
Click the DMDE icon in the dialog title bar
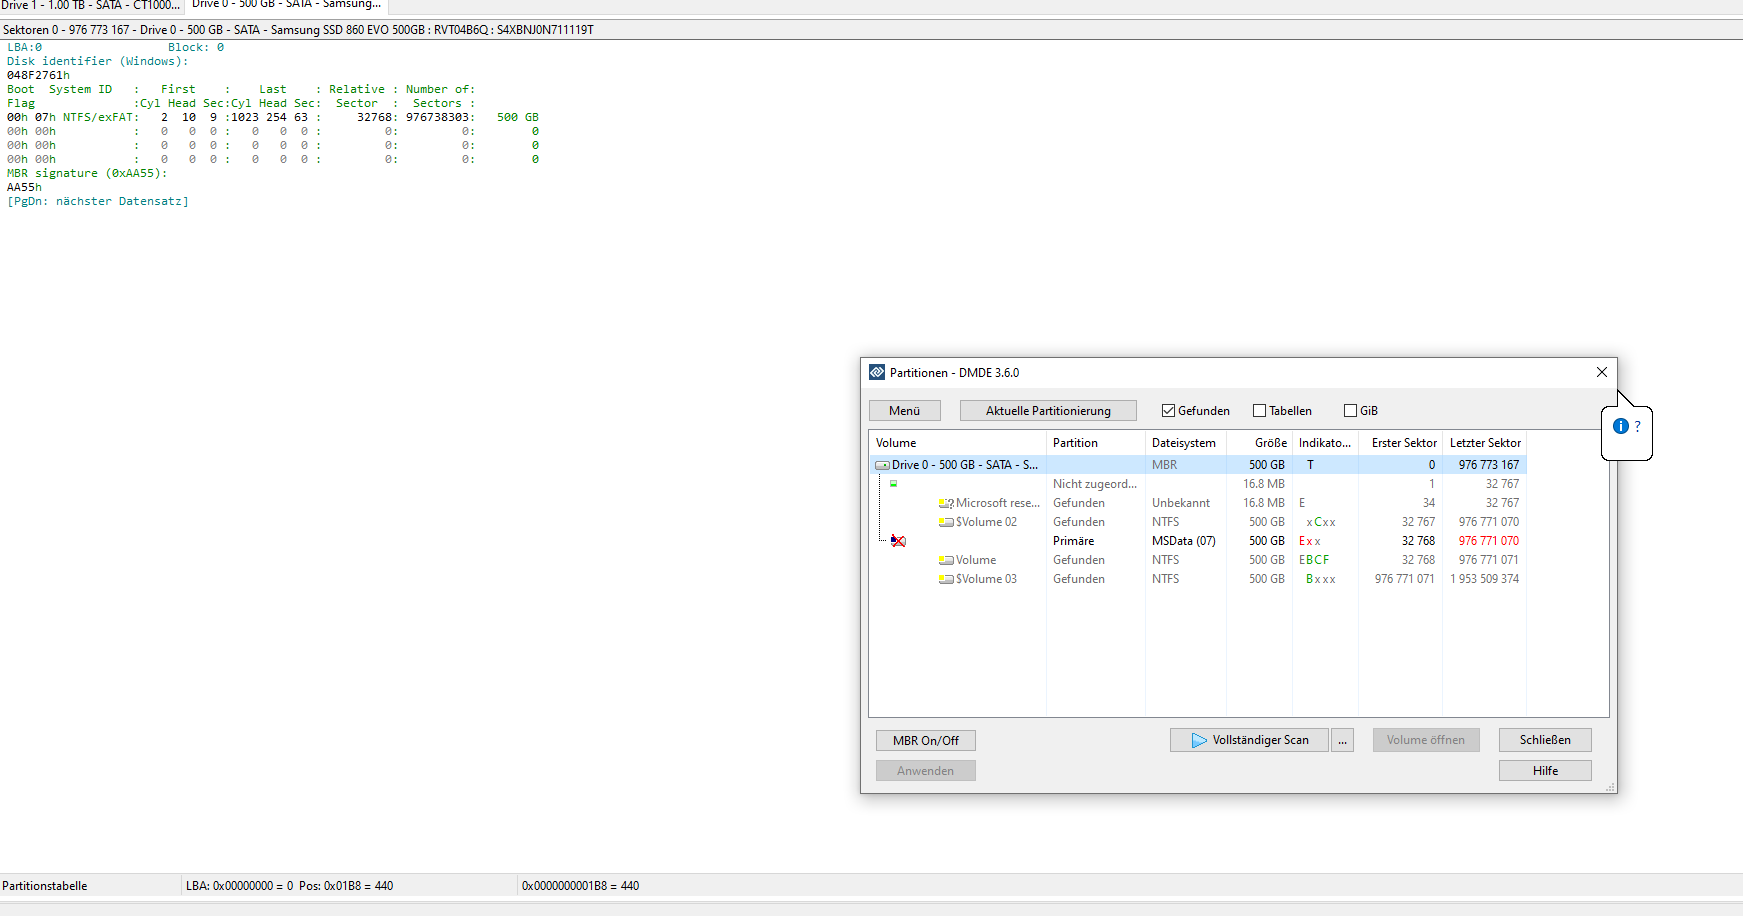(877, 372)
